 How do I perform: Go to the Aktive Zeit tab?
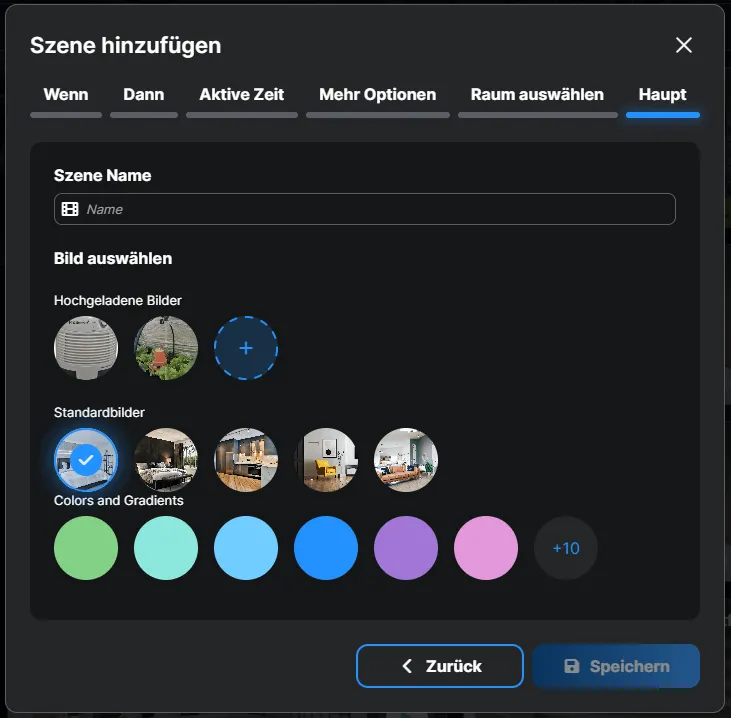point(242,95)
